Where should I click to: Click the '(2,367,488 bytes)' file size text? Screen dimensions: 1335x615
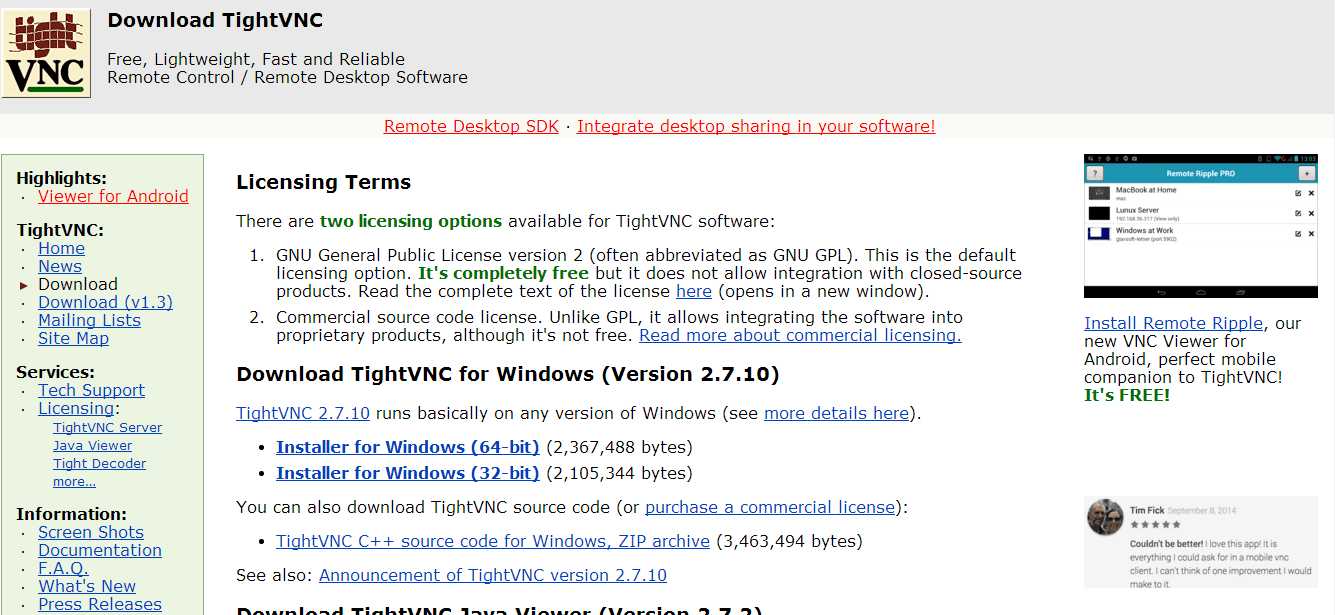tap(619, 447)
